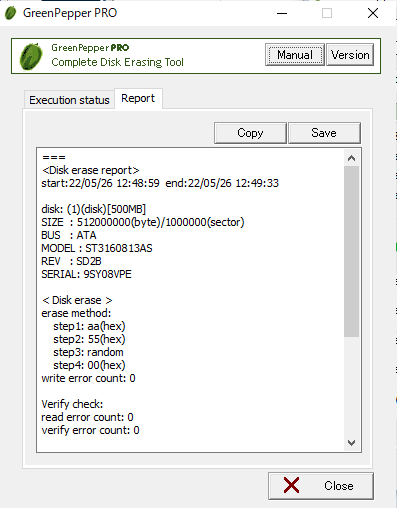Image resolution: width=397 pixels, height=508 pixels.
Task: Click the 'disk: (1)(disk)[500MB]' line
Action: (x=94, y=209)
